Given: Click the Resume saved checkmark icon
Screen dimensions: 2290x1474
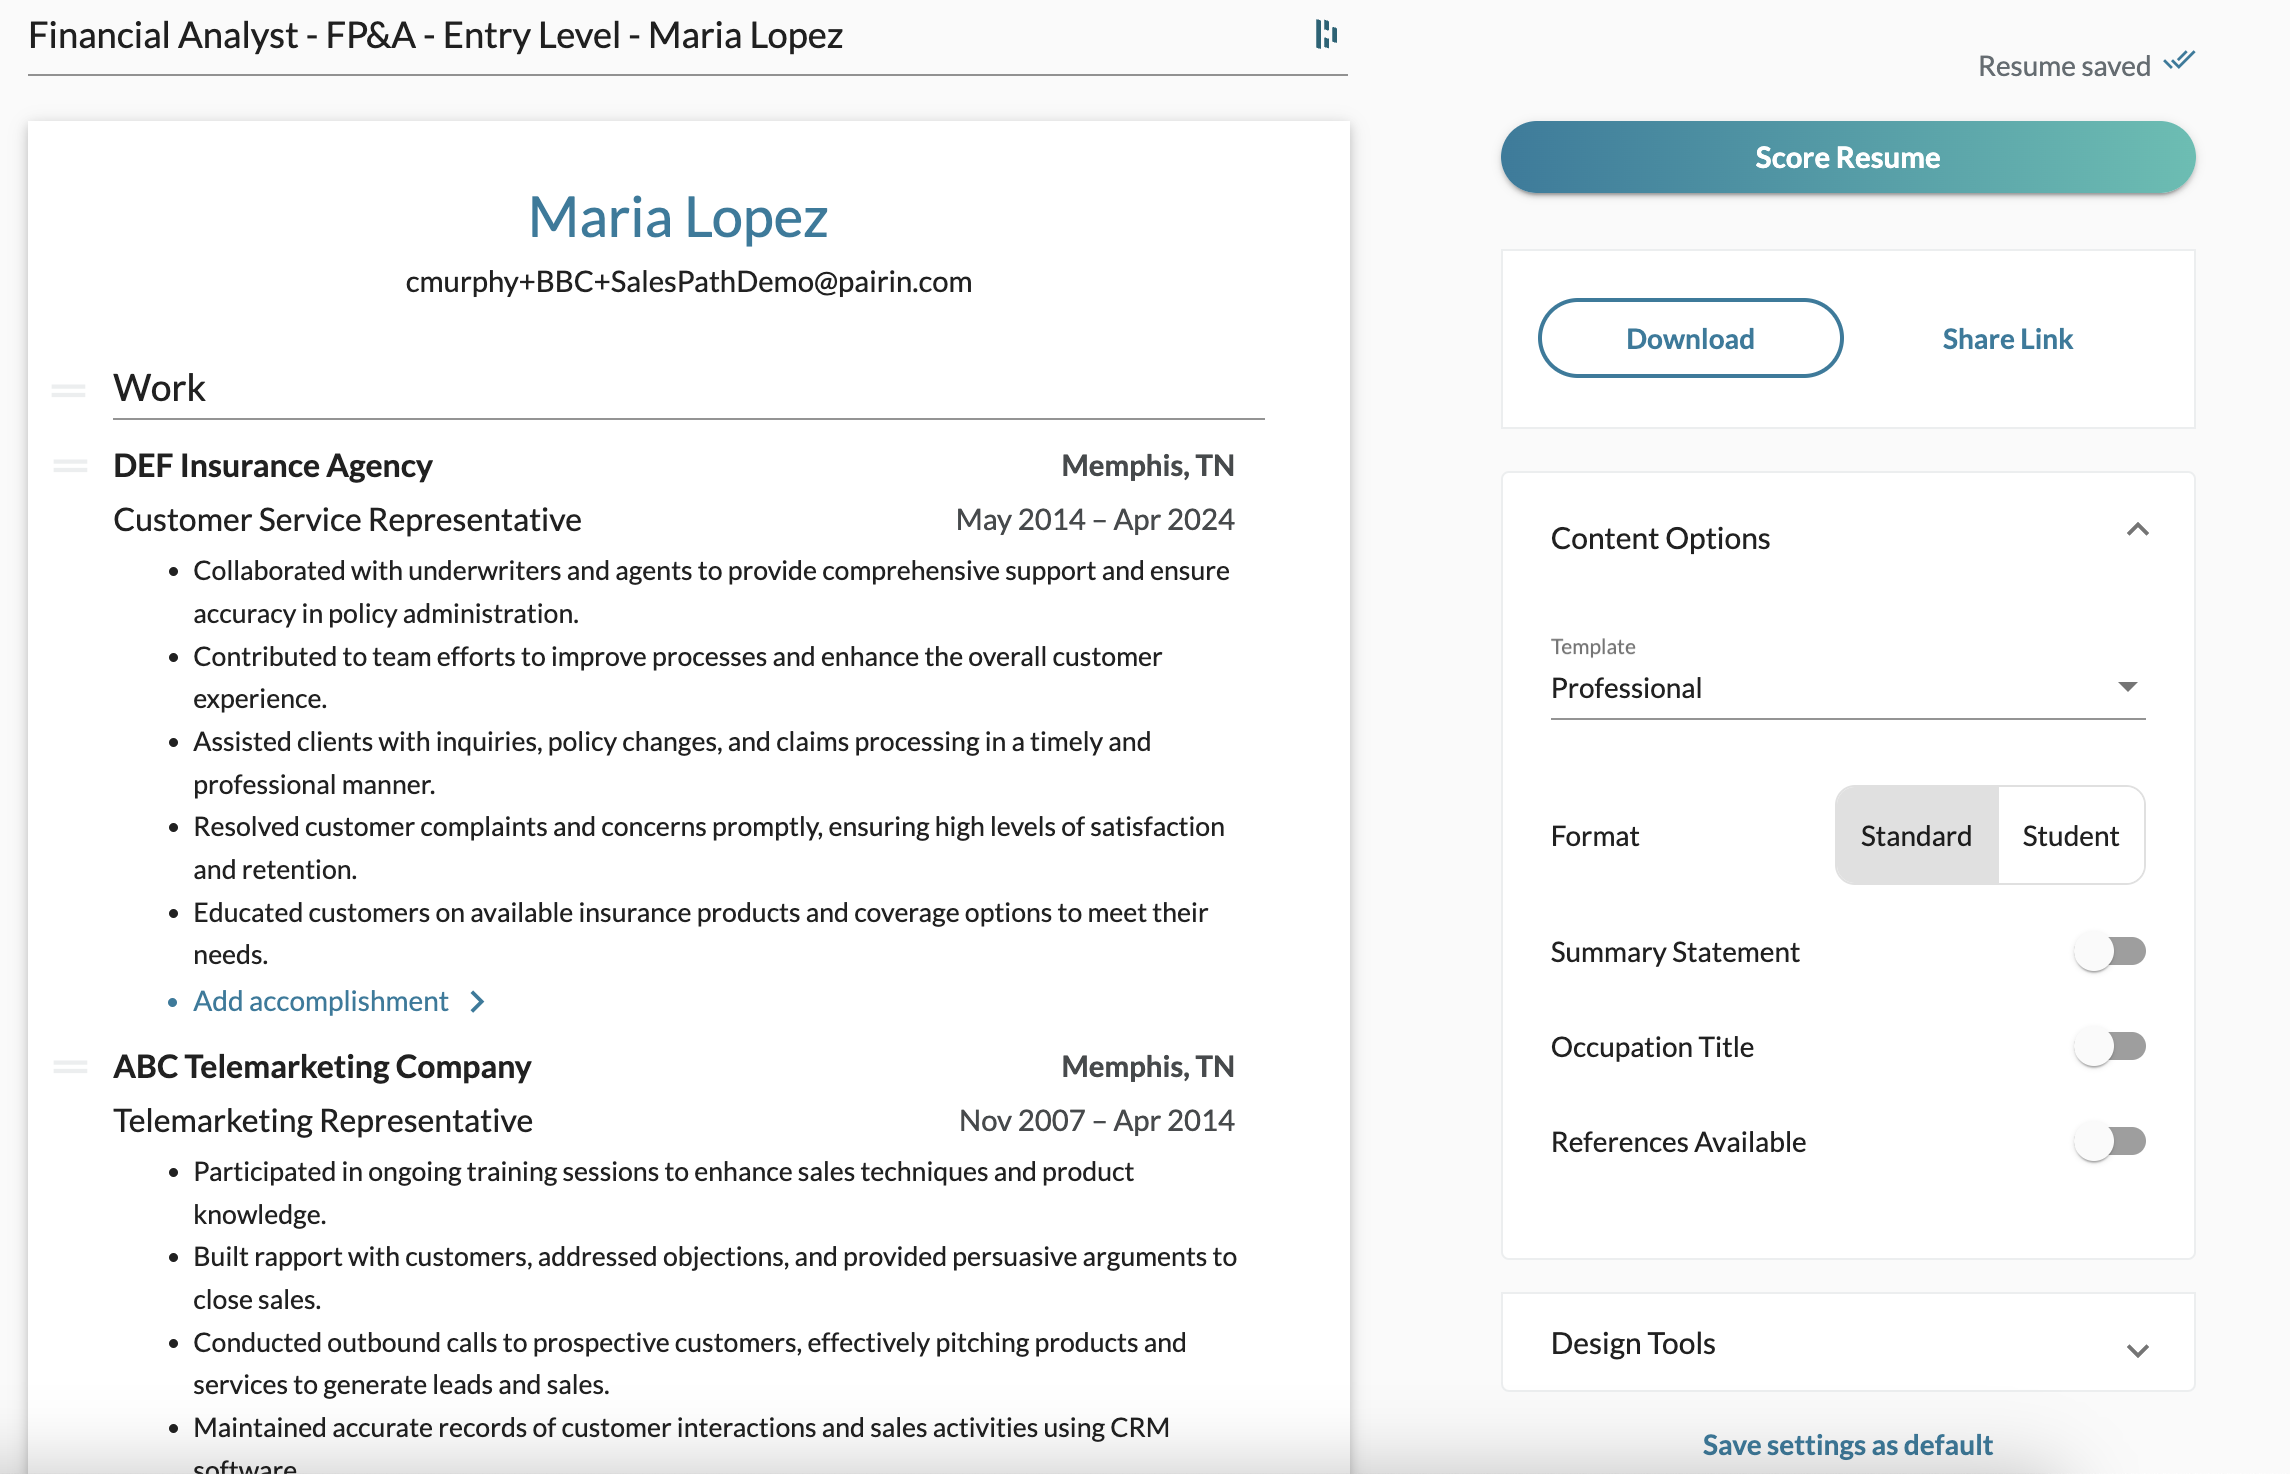Looking at the screenshot, I should click(x=2179, y=62).
